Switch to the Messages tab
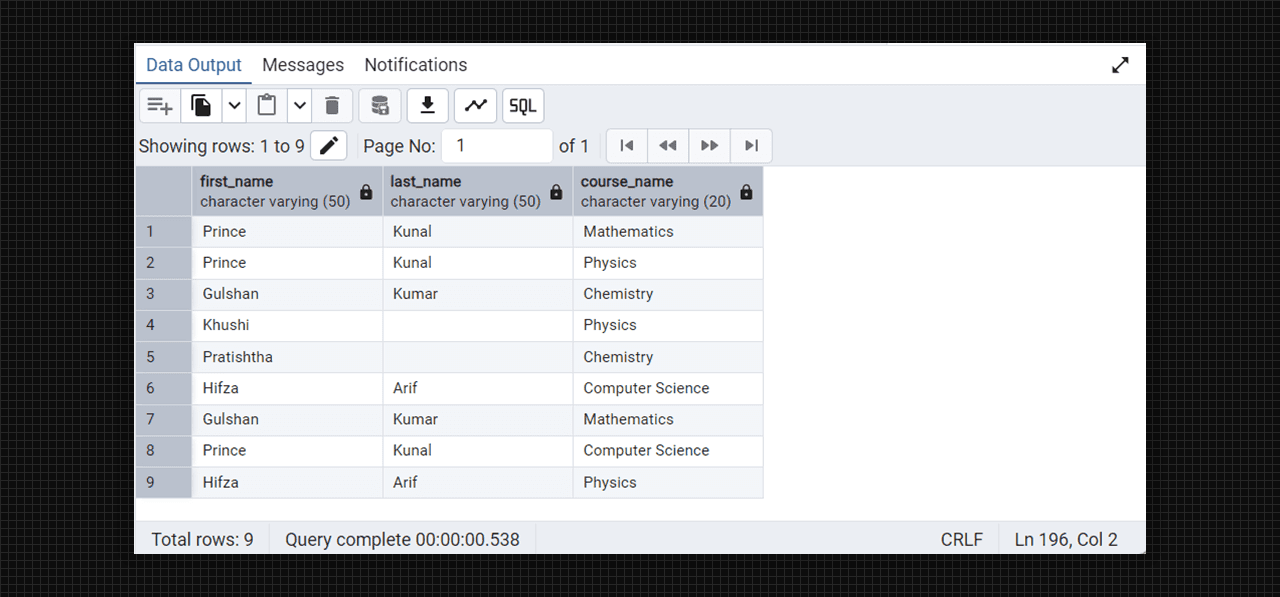The image size is (1280, 597). (303, 65)
